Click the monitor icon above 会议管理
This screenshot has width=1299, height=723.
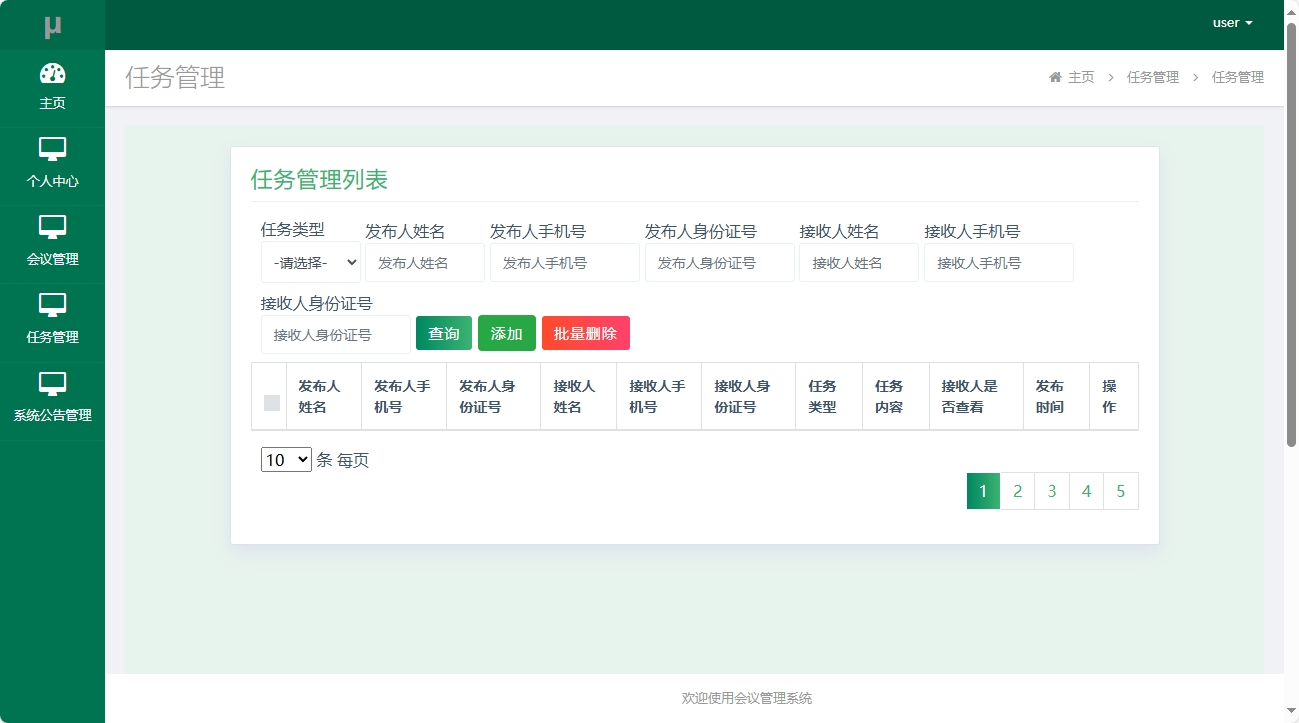[x=53, y=228]
